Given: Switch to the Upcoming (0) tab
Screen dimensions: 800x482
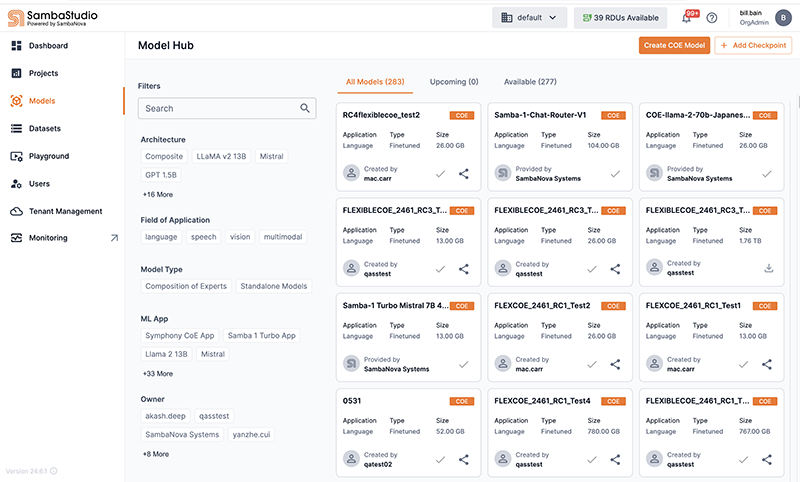Looking at the screenshot, I should pyautogui.click(x=453, y=82).
